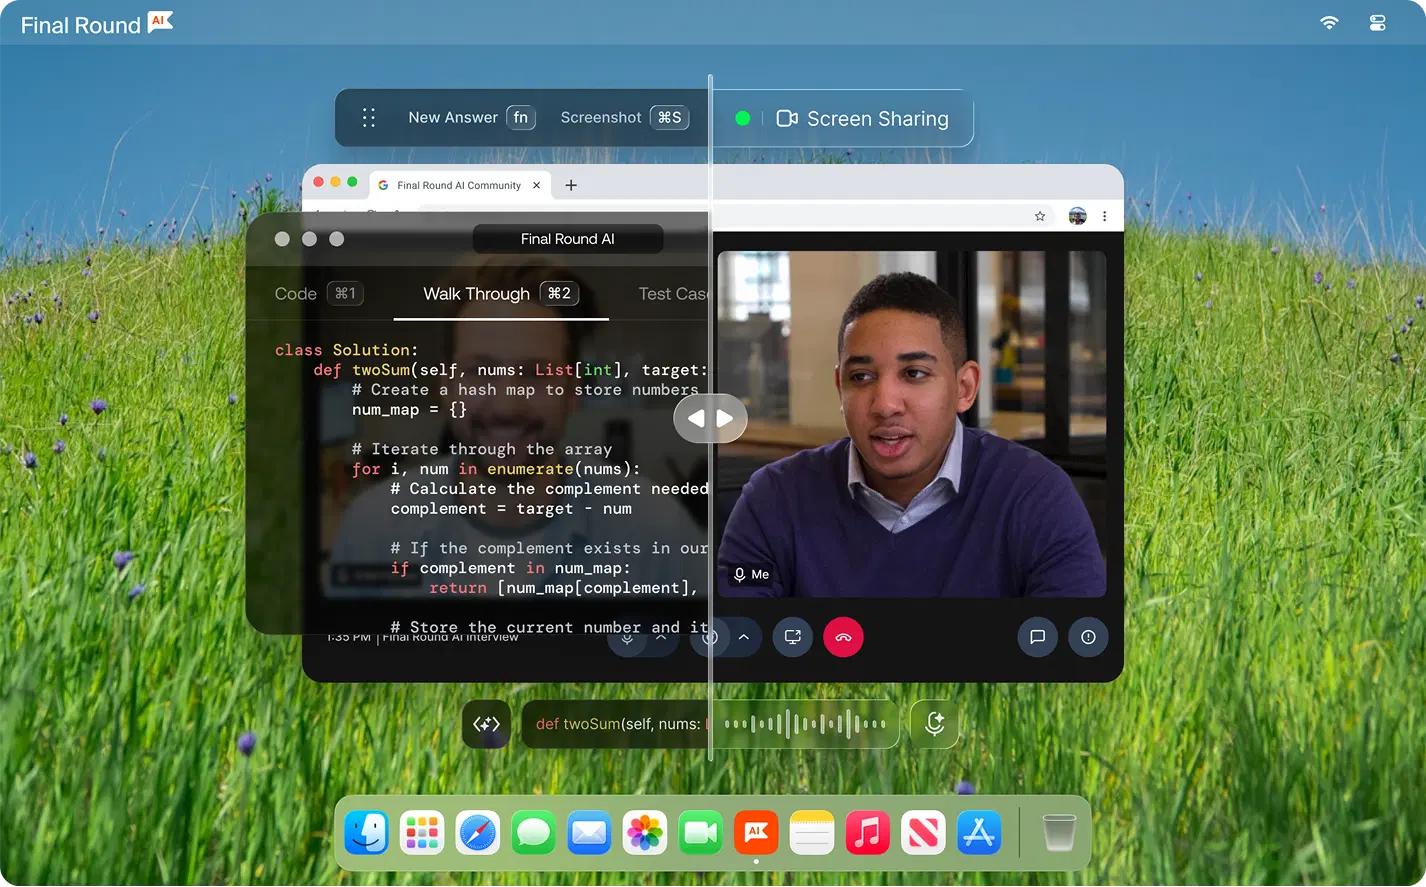Screen dimensions: 1426x887
Task: Open the Chrome three-dot menu
Action: pos(1103,216)
